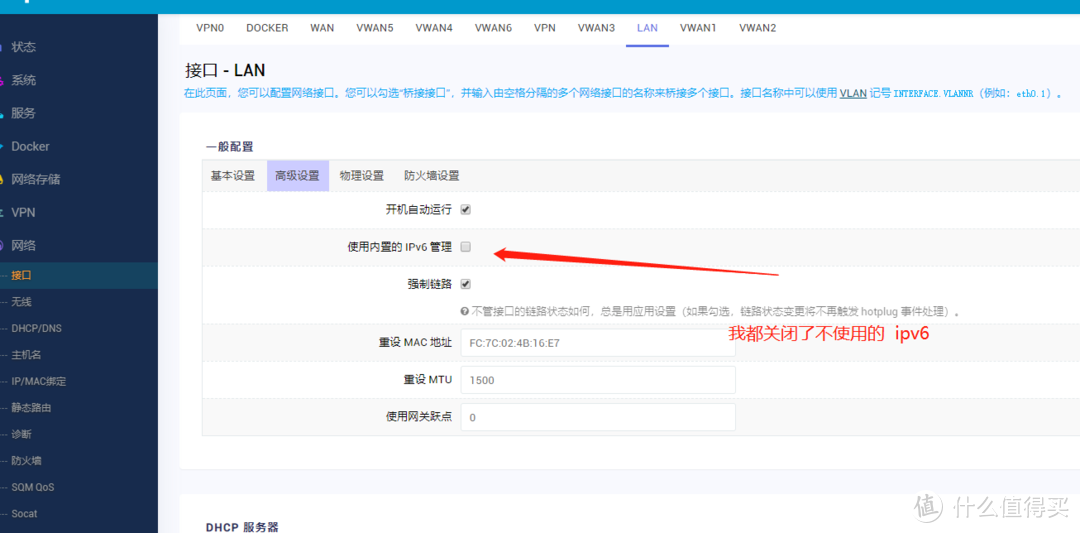Screen dimensions: 1080x533
Task: Switch to 基本设置 tab
Action: (x=233, y=176)
